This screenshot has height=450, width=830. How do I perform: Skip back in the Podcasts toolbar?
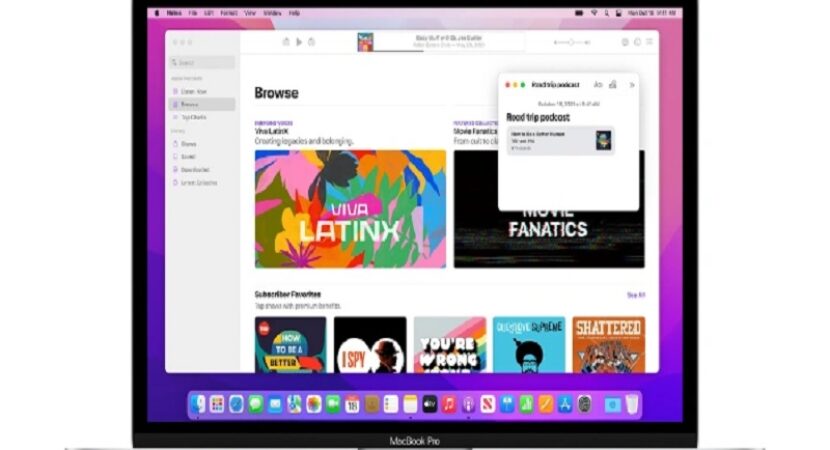(286, 42)
